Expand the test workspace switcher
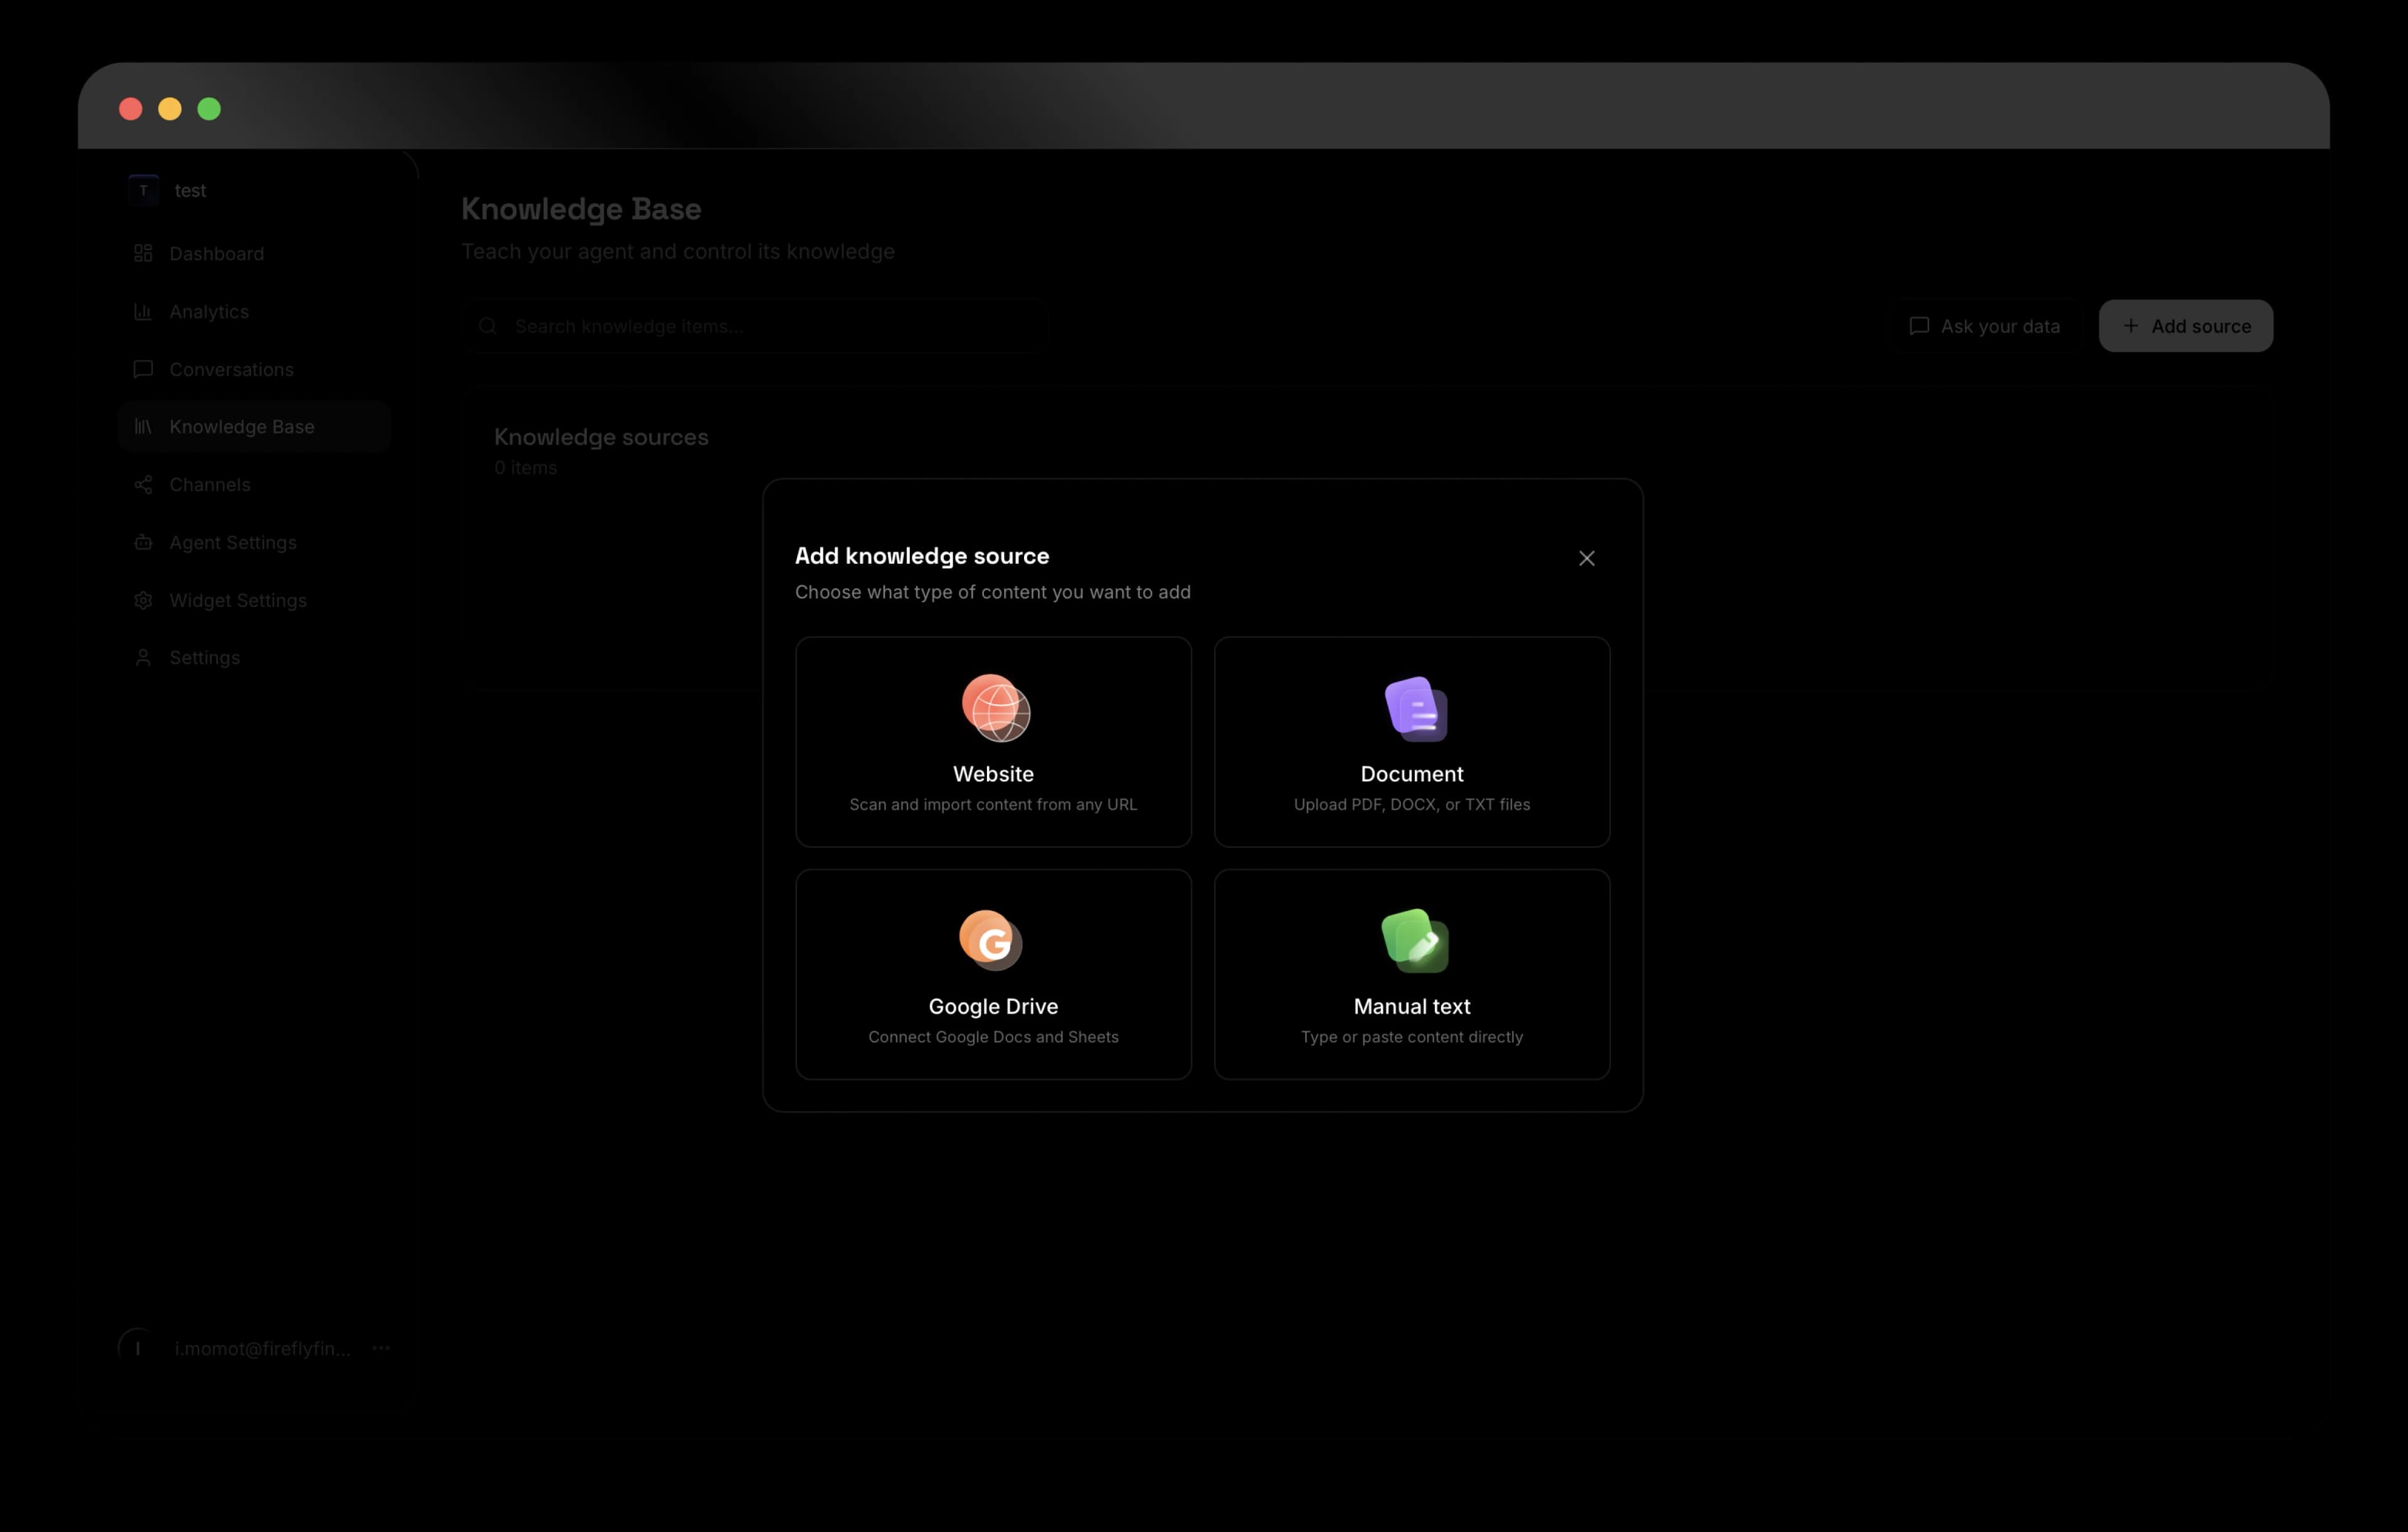 pyautogui.click(x=190, y=190)
